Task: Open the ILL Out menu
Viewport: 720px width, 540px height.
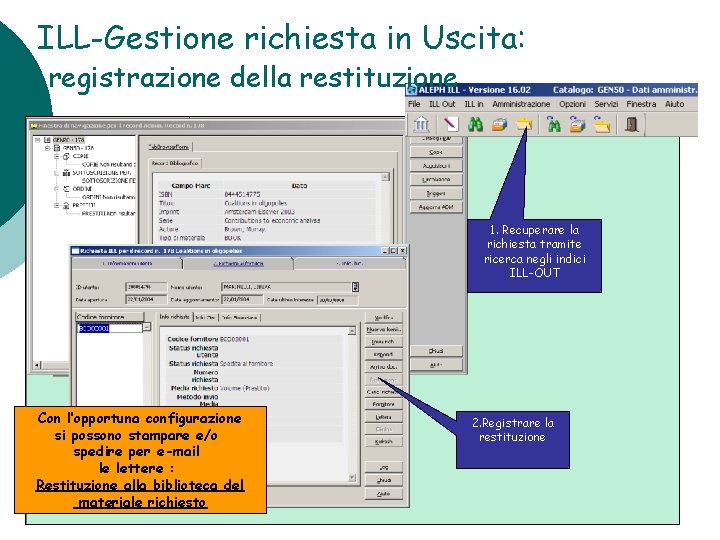Action: [442, 104]
